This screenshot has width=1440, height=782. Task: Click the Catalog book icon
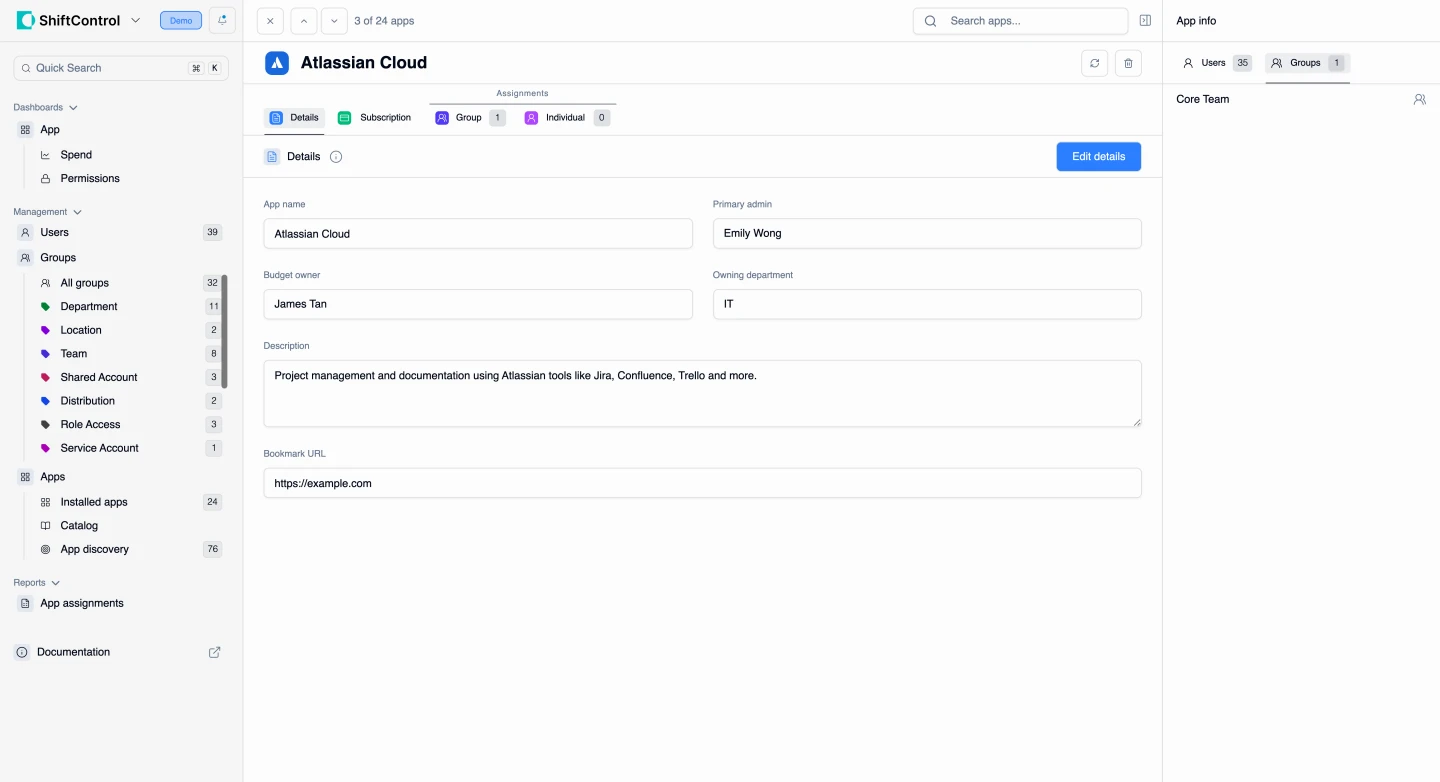(x=45, y=526)
